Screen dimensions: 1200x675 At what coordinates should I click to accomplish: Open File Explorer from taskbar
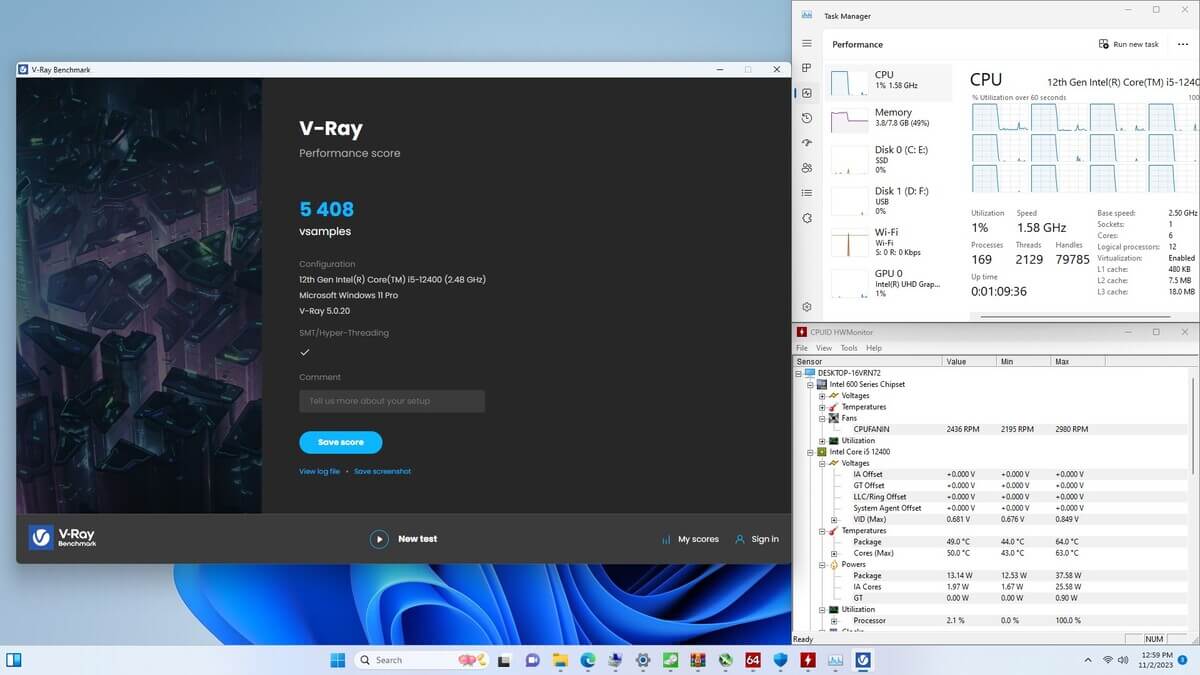point(560,660)
